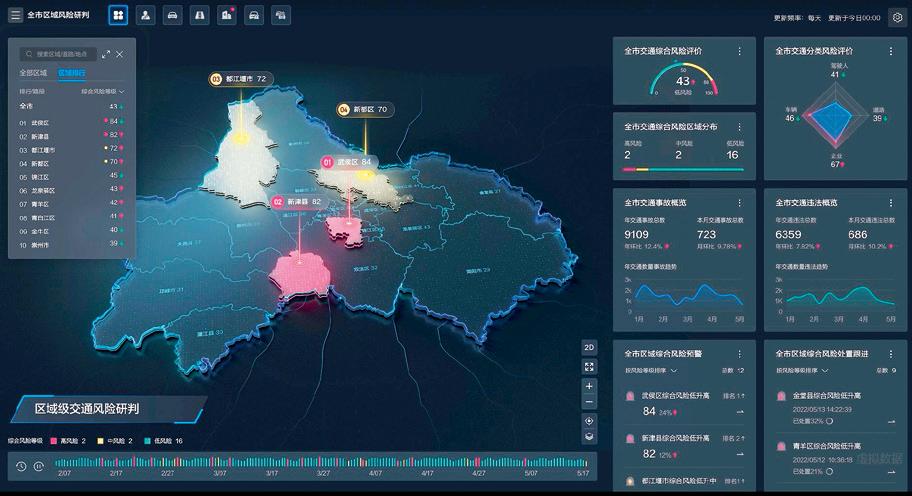
Task: Click the fullscreen map icon below 2D
Action: point(589,367)
